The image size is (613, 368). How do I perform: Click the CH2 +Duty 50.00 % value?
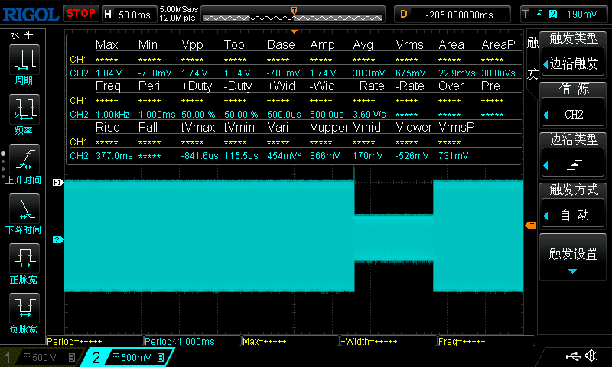point(198,115)
